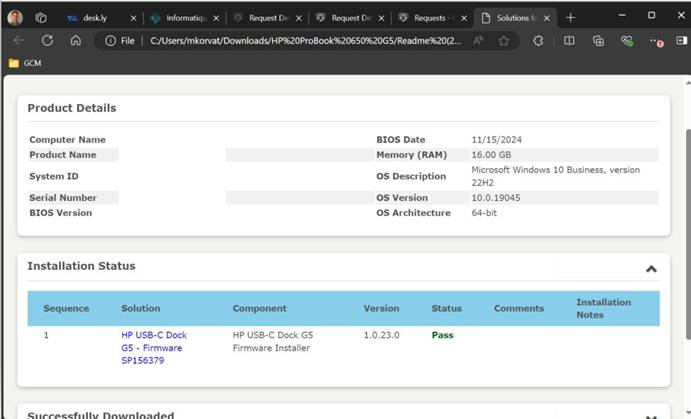Open the GCM bookmarks folder

(25, 63)
